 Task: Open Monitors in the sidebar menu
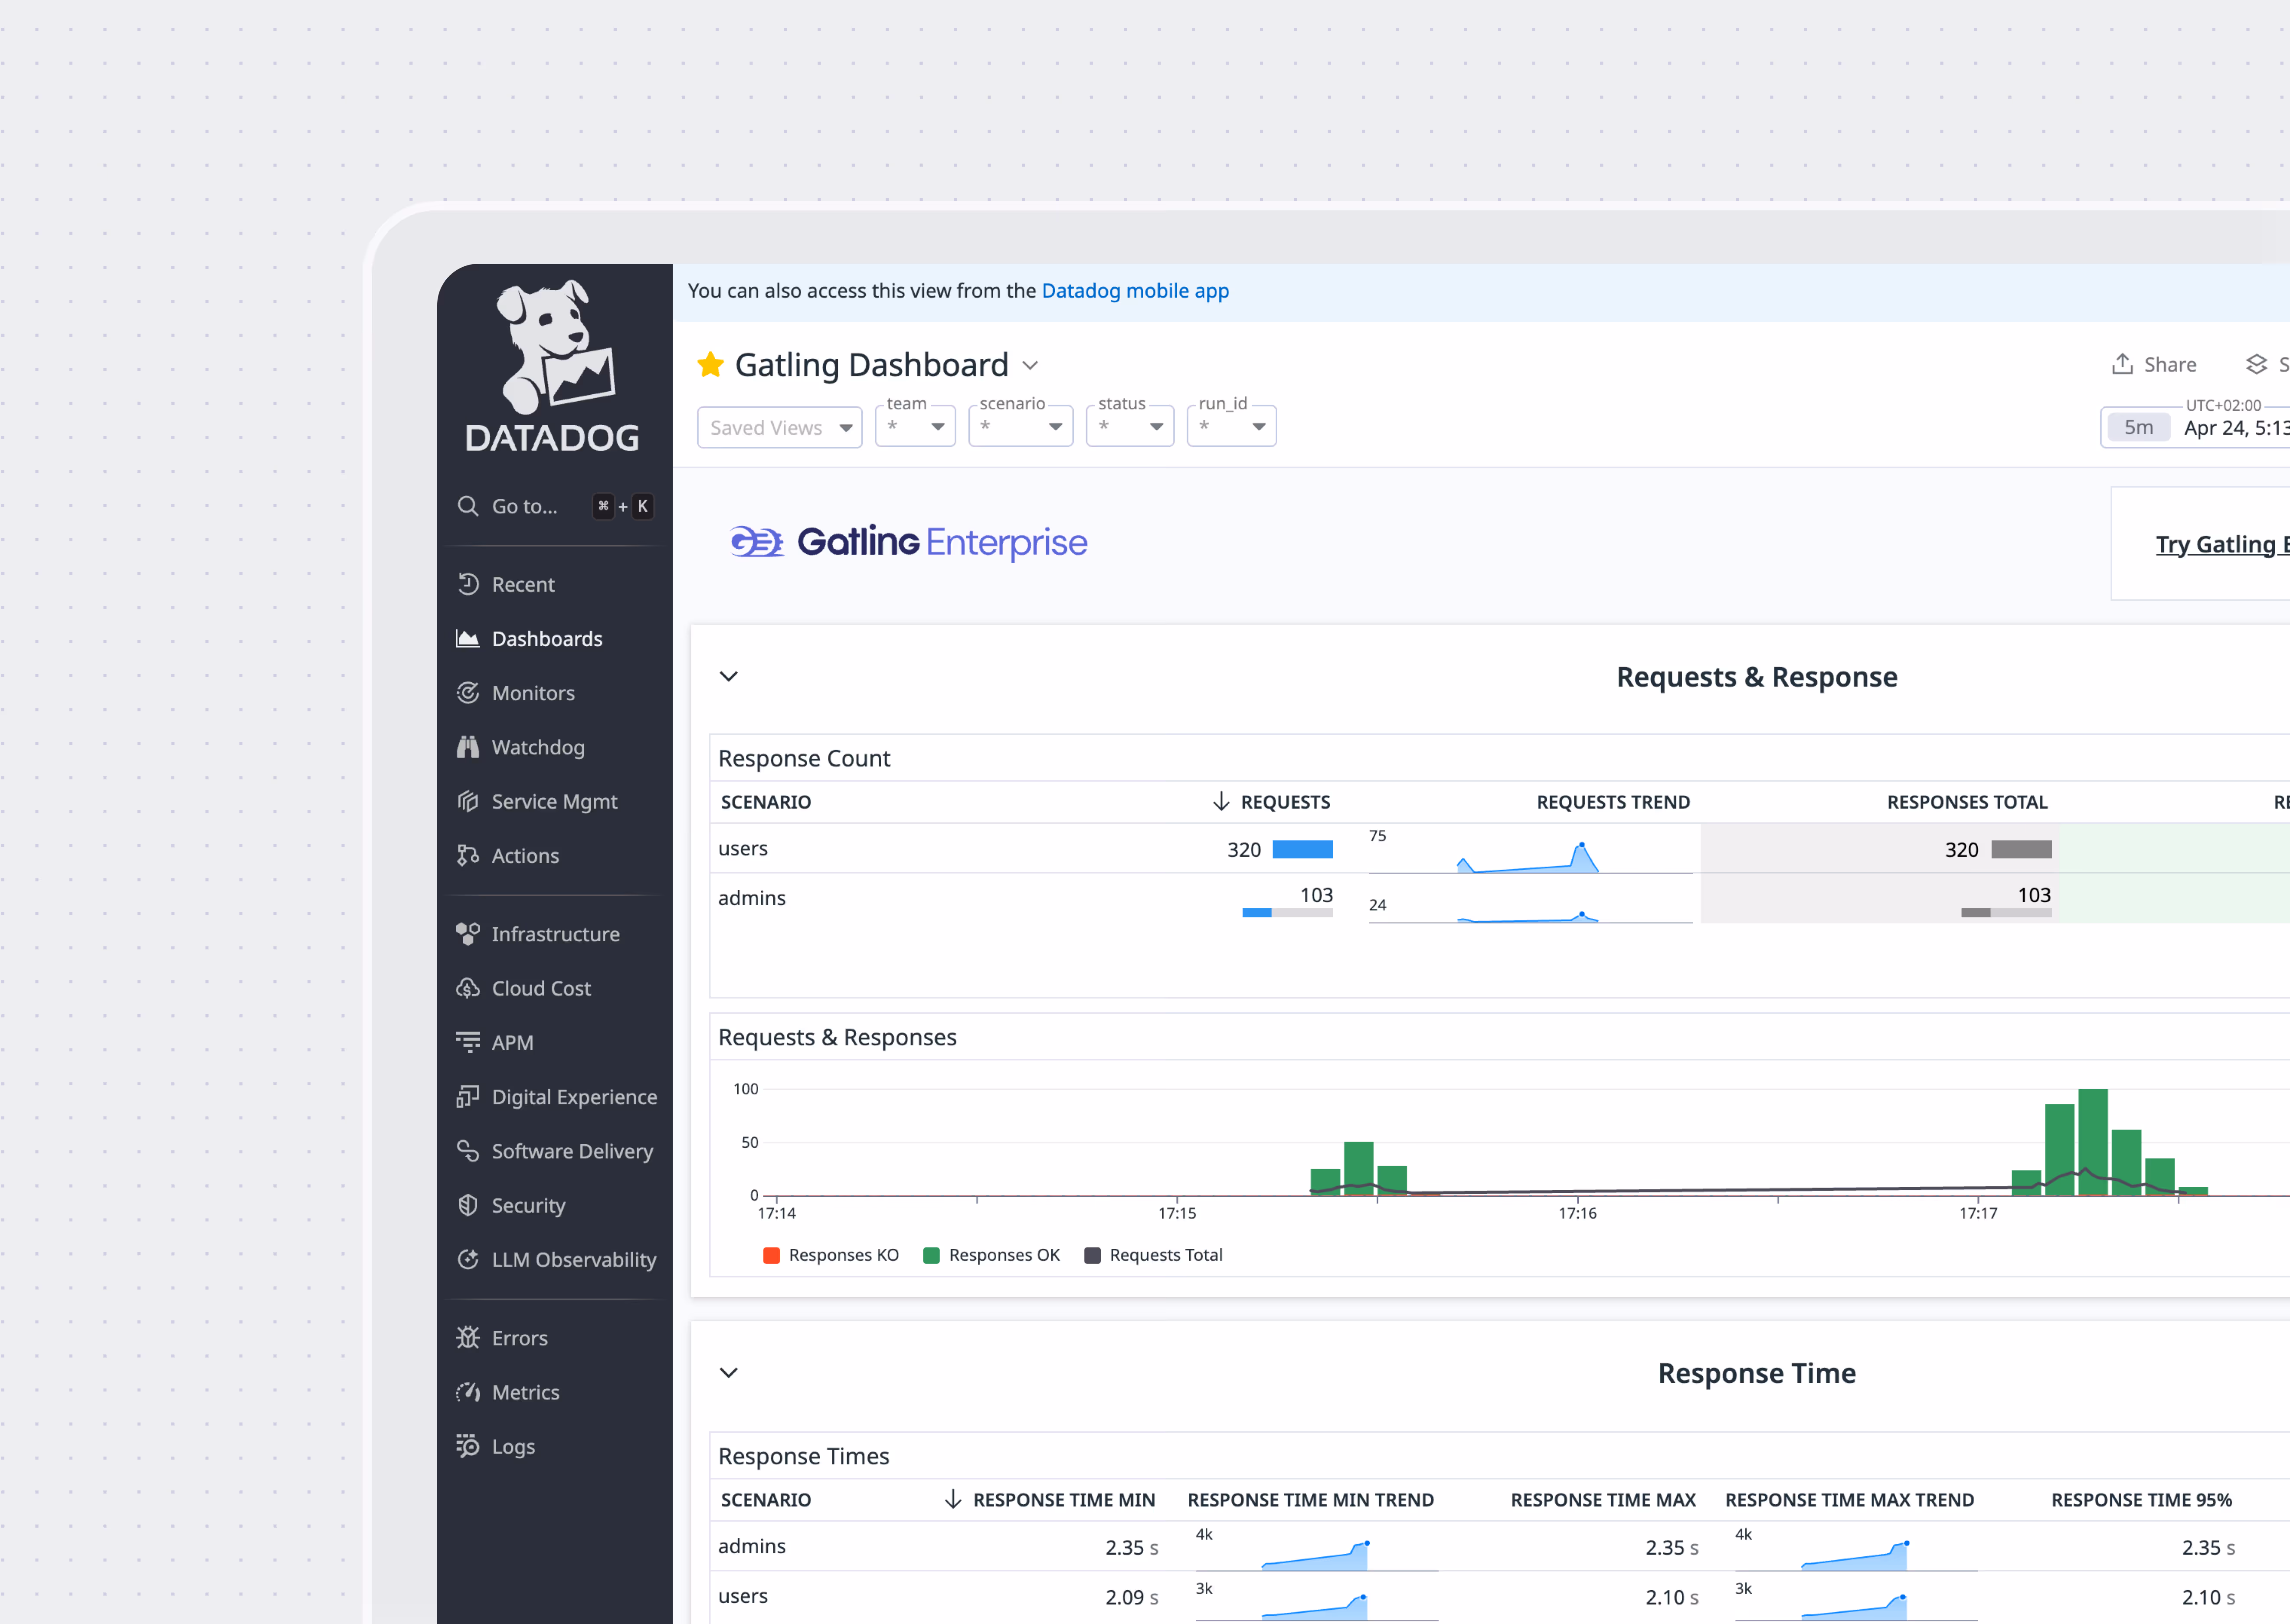(532, 693)
